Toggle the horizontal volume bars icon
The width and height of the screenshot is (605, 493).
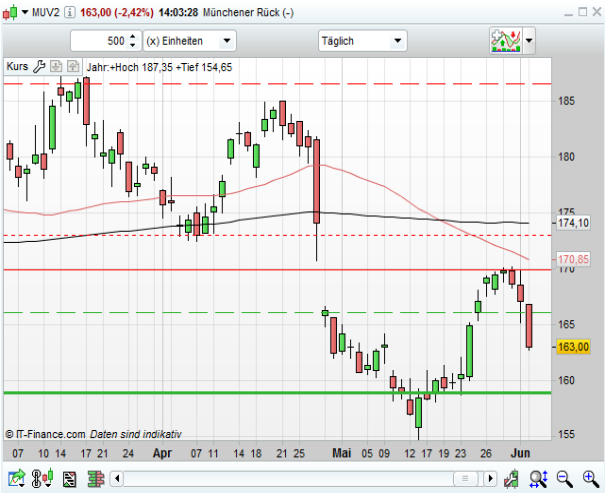96,479
